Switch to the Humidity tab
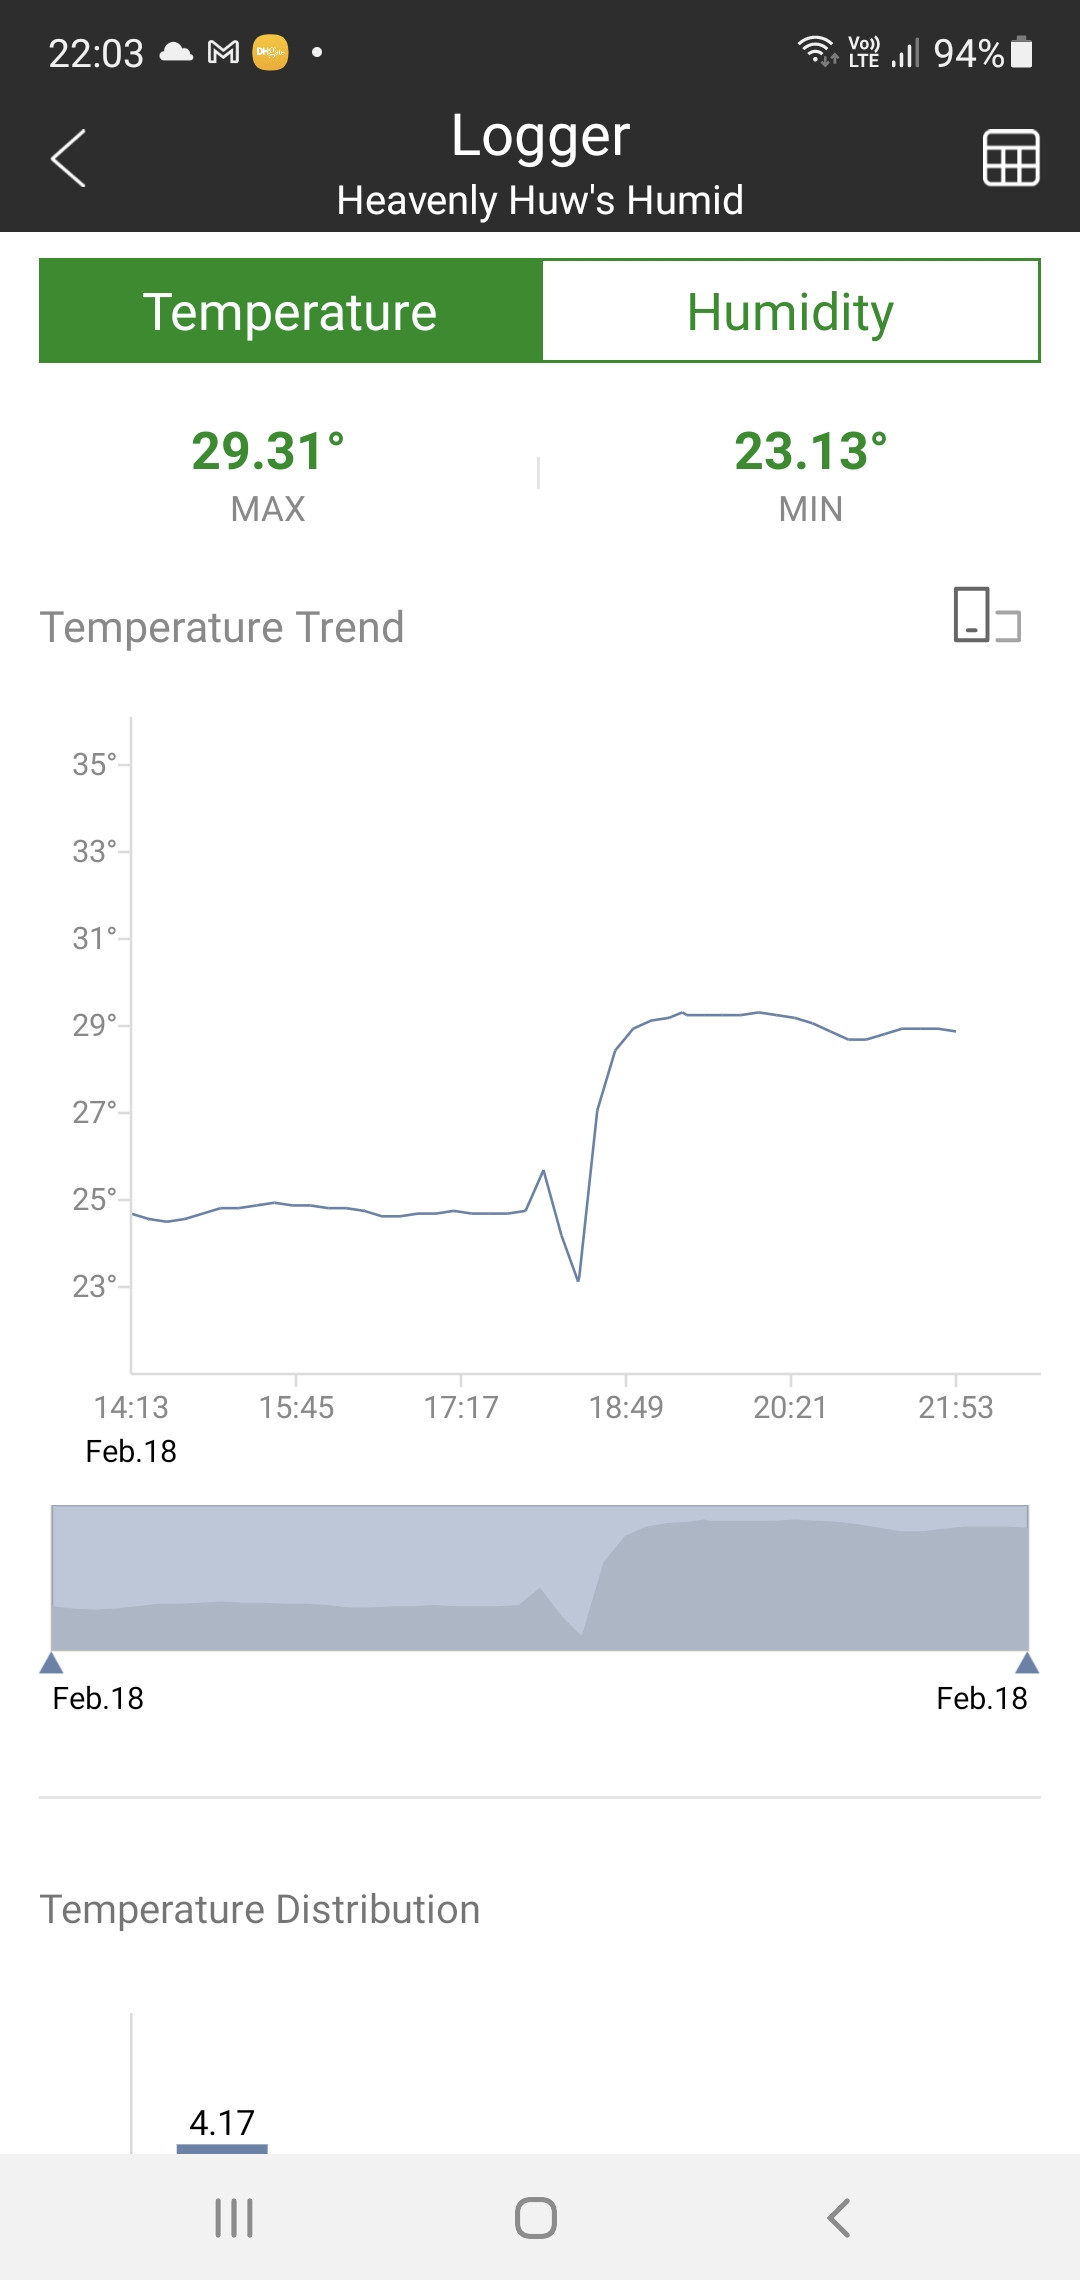1080x2280 pixels. [x=790, y=311]
